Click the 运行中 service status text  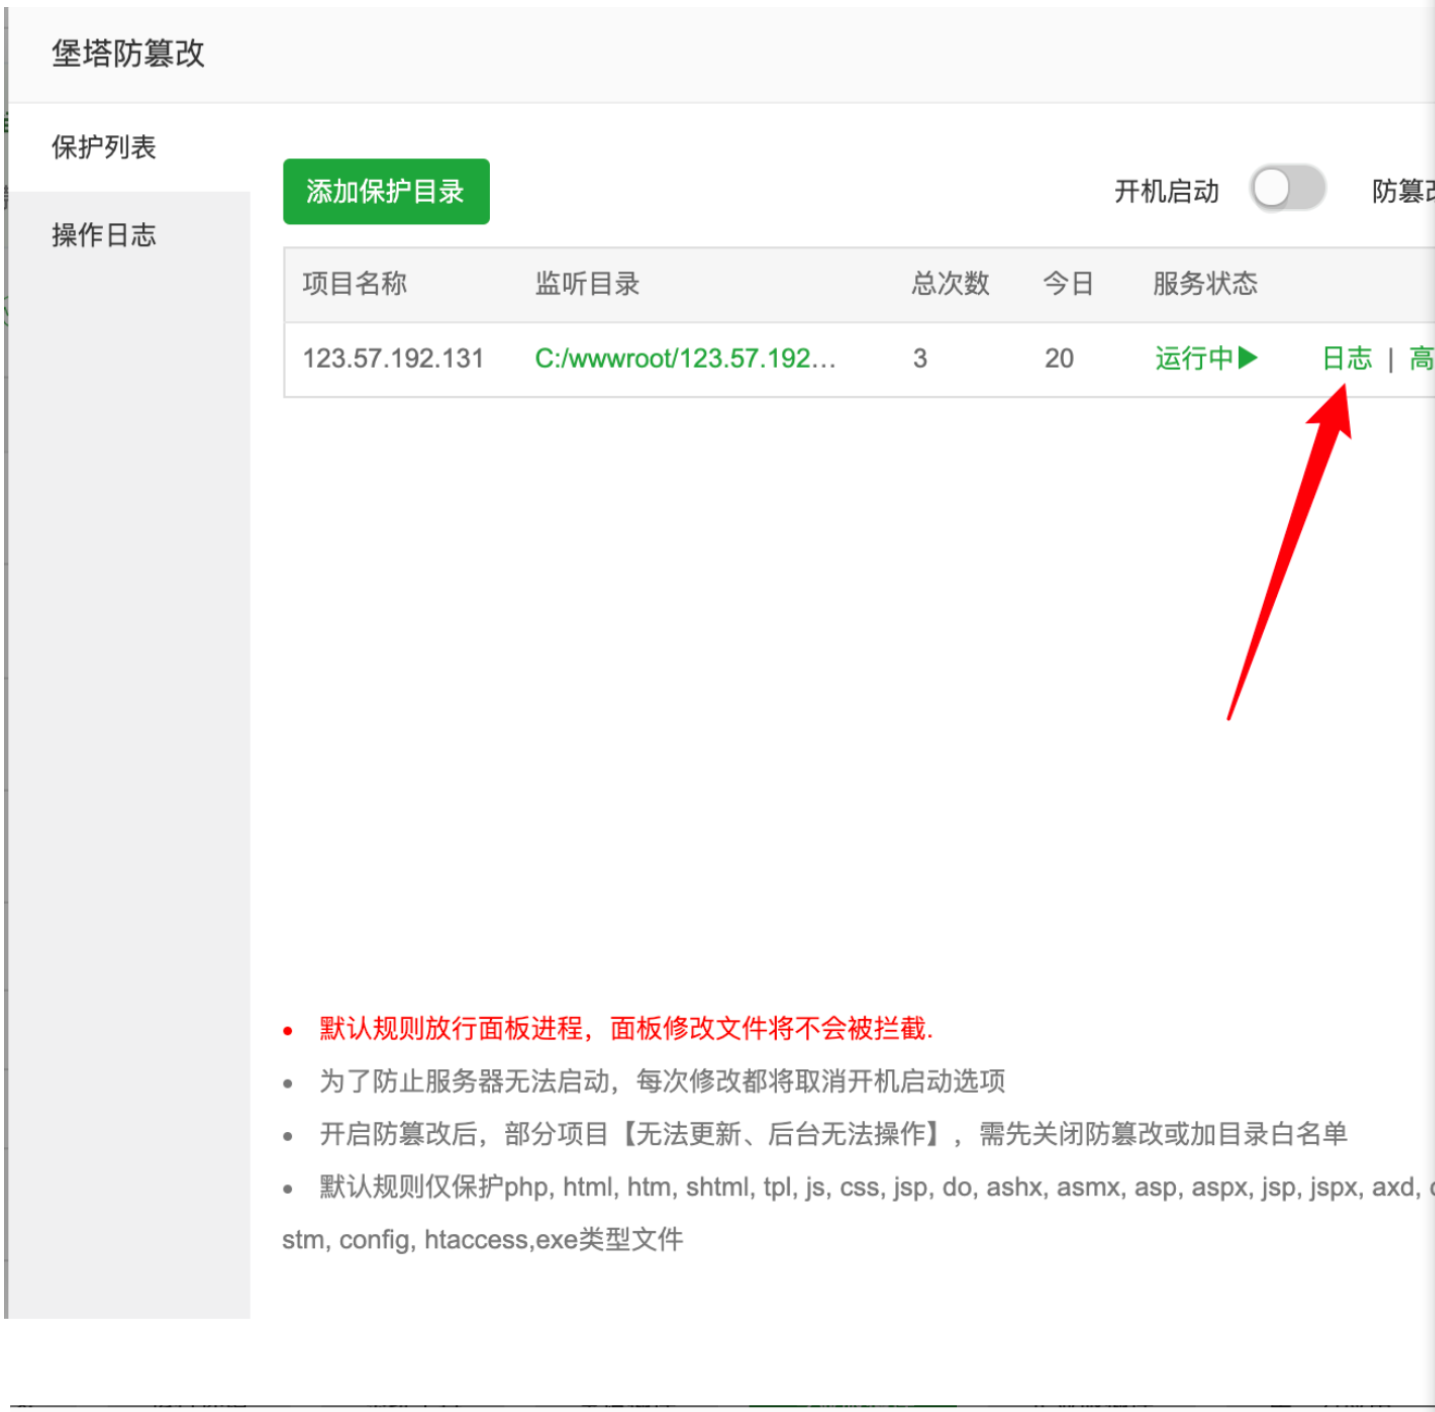tap(1194, 358)
